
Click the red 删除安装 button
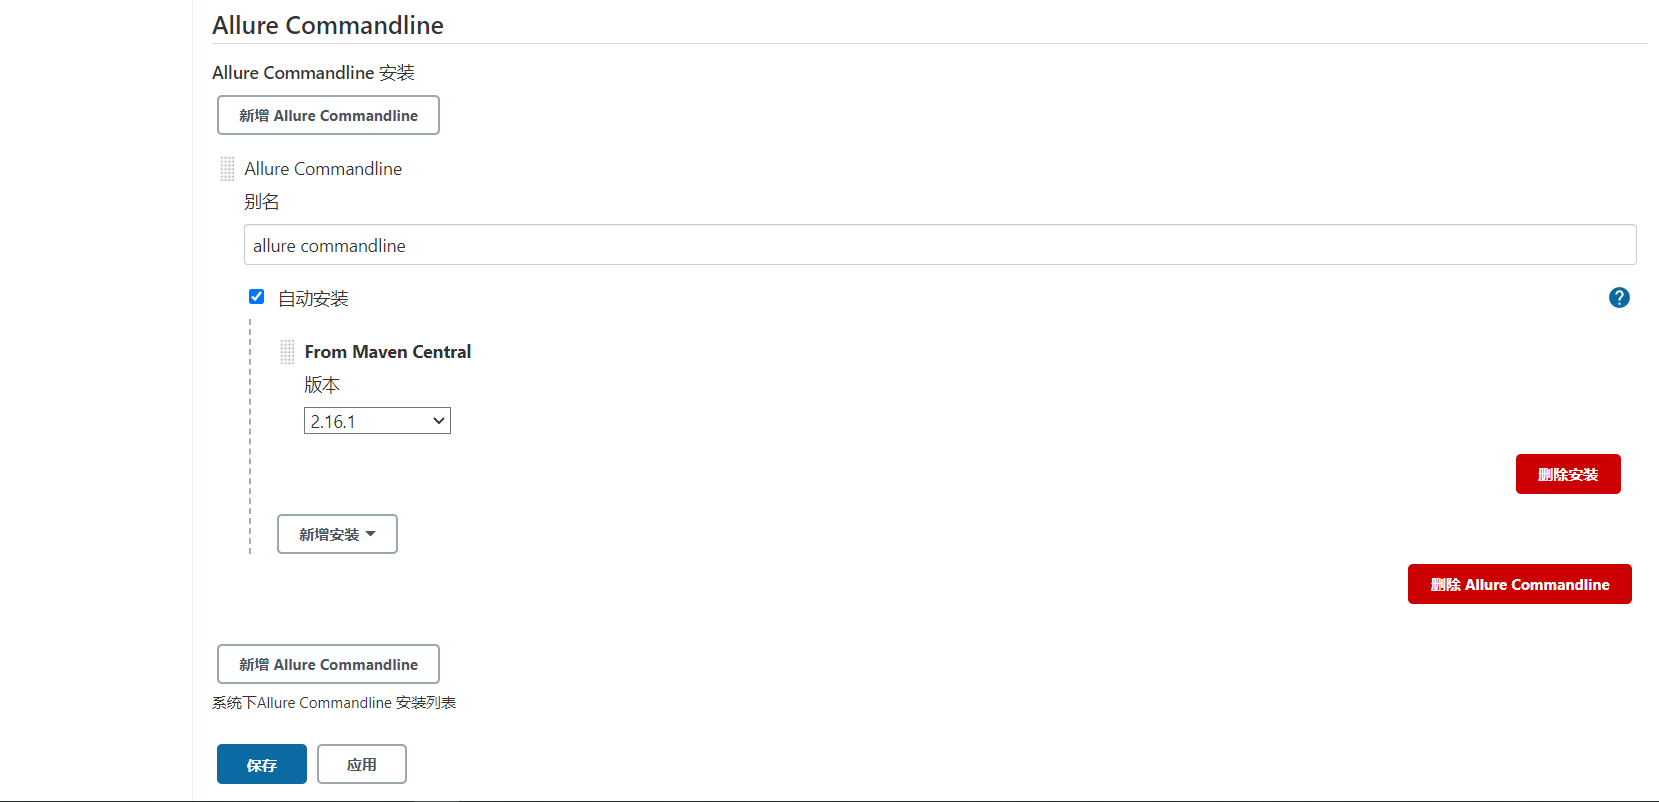pos(1568,474)
